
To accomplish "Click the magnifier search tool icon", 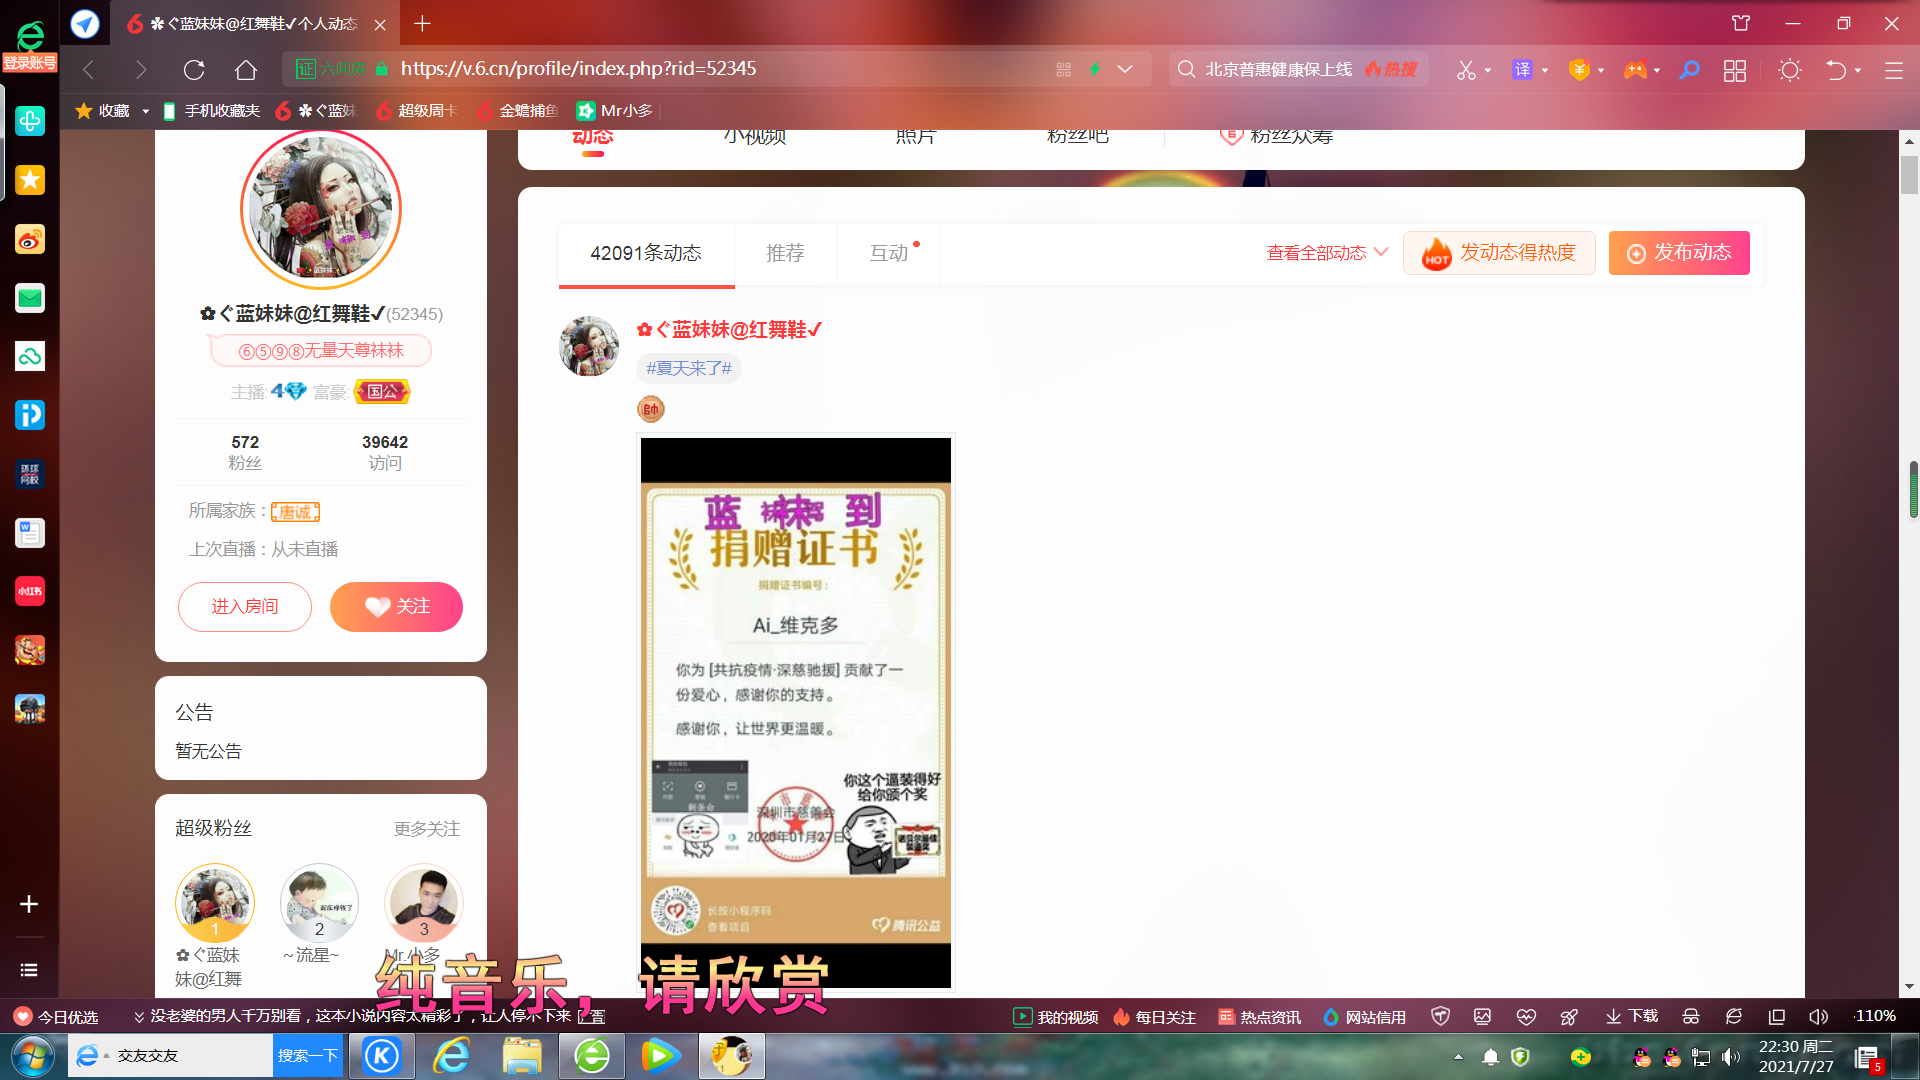I will pos(1689,70).
